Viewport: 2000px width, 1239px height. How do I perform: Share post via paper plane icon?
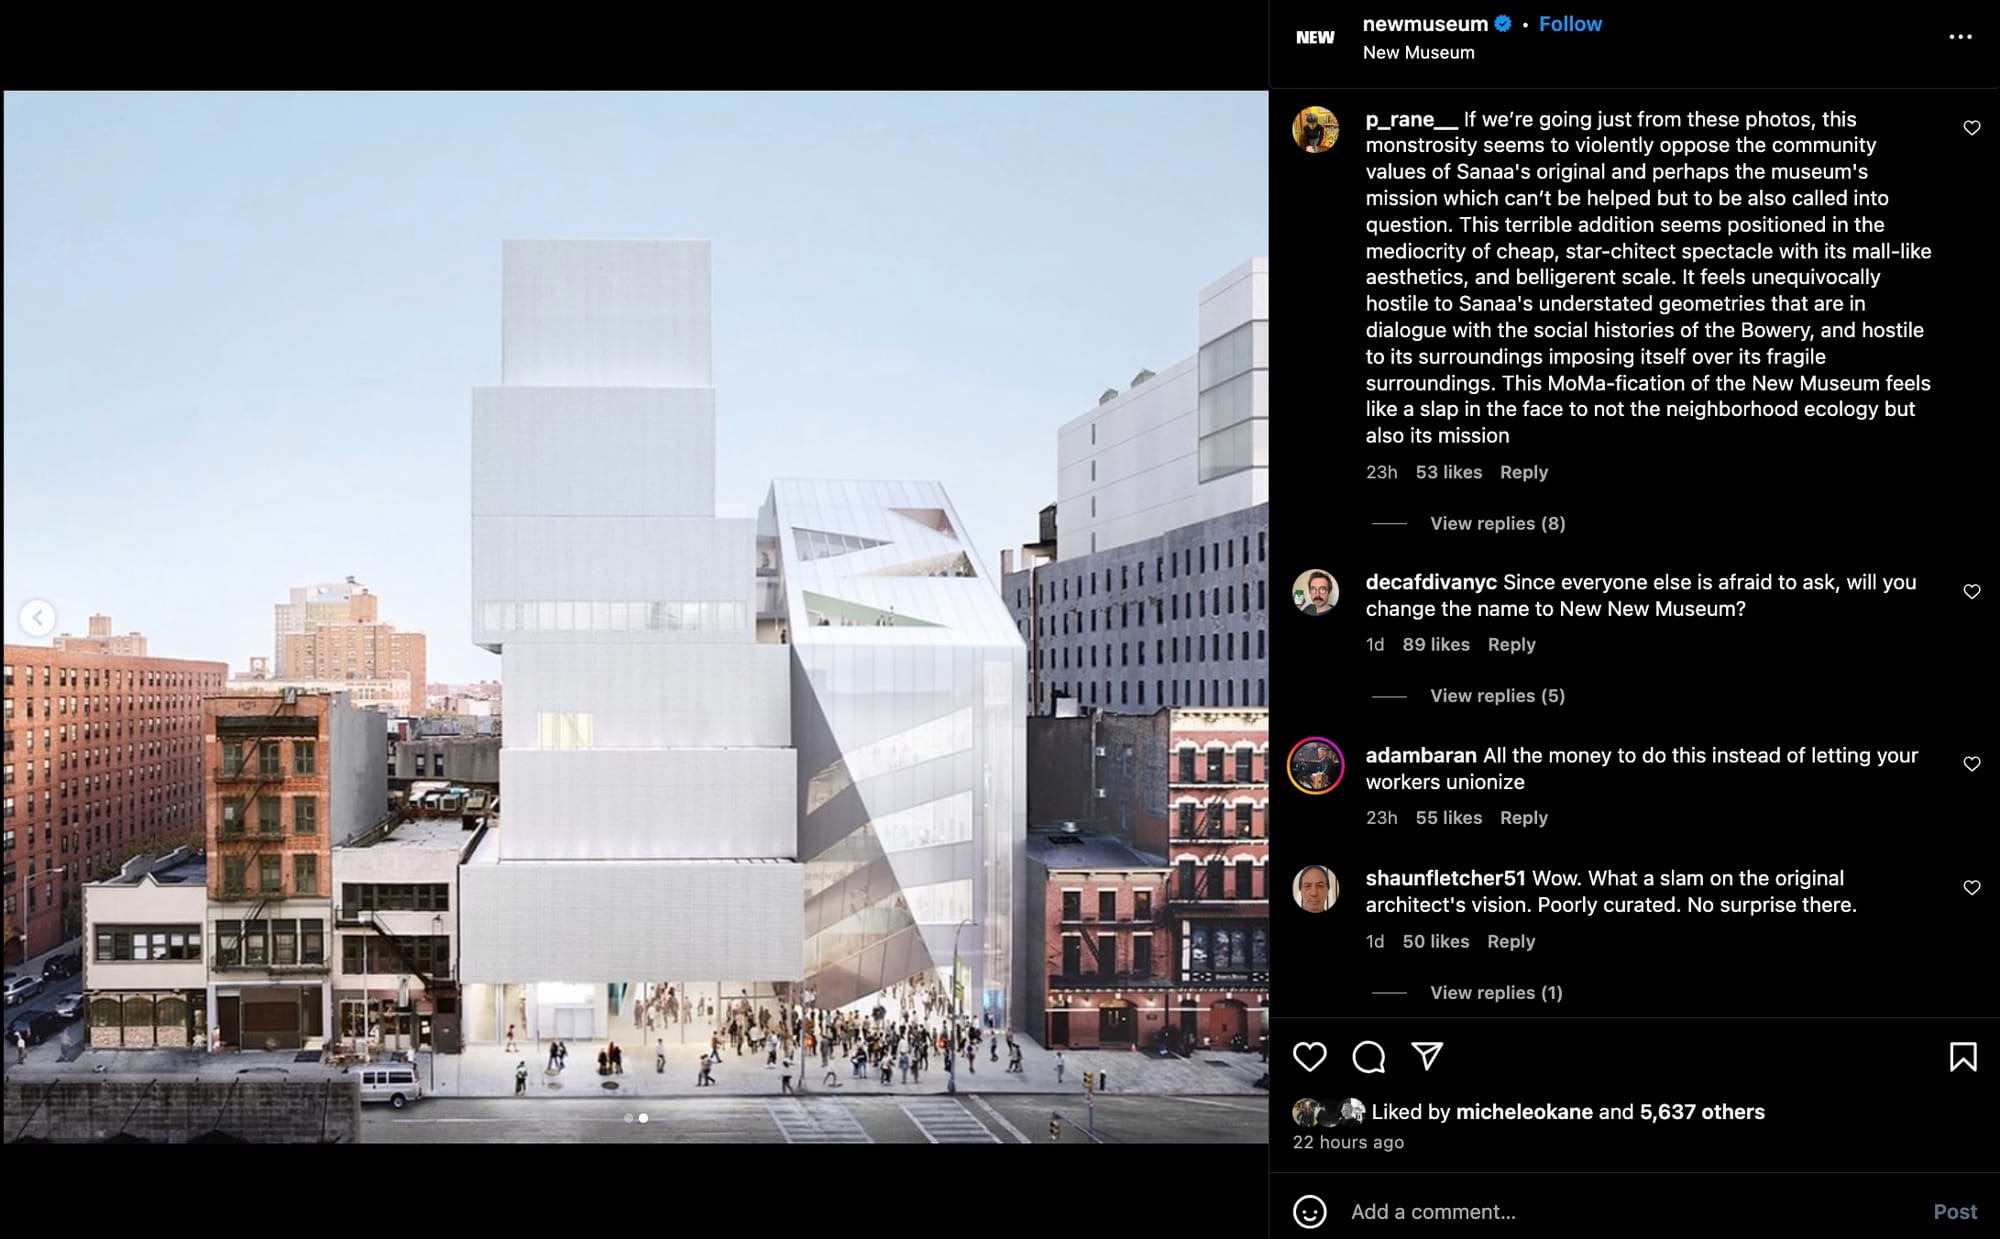pos(1427,1056)
